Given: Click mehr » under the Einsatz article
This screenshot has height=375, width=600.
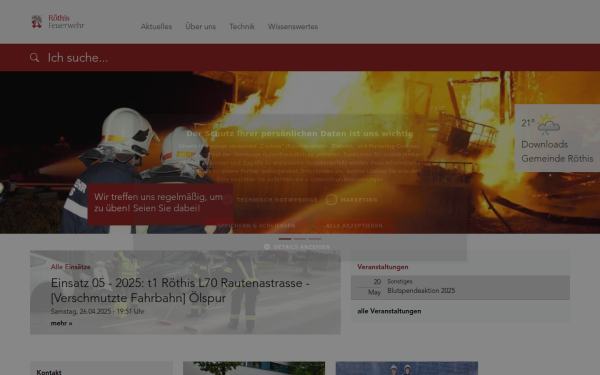Looking at the screenshot, I should [x=61, y=323].
